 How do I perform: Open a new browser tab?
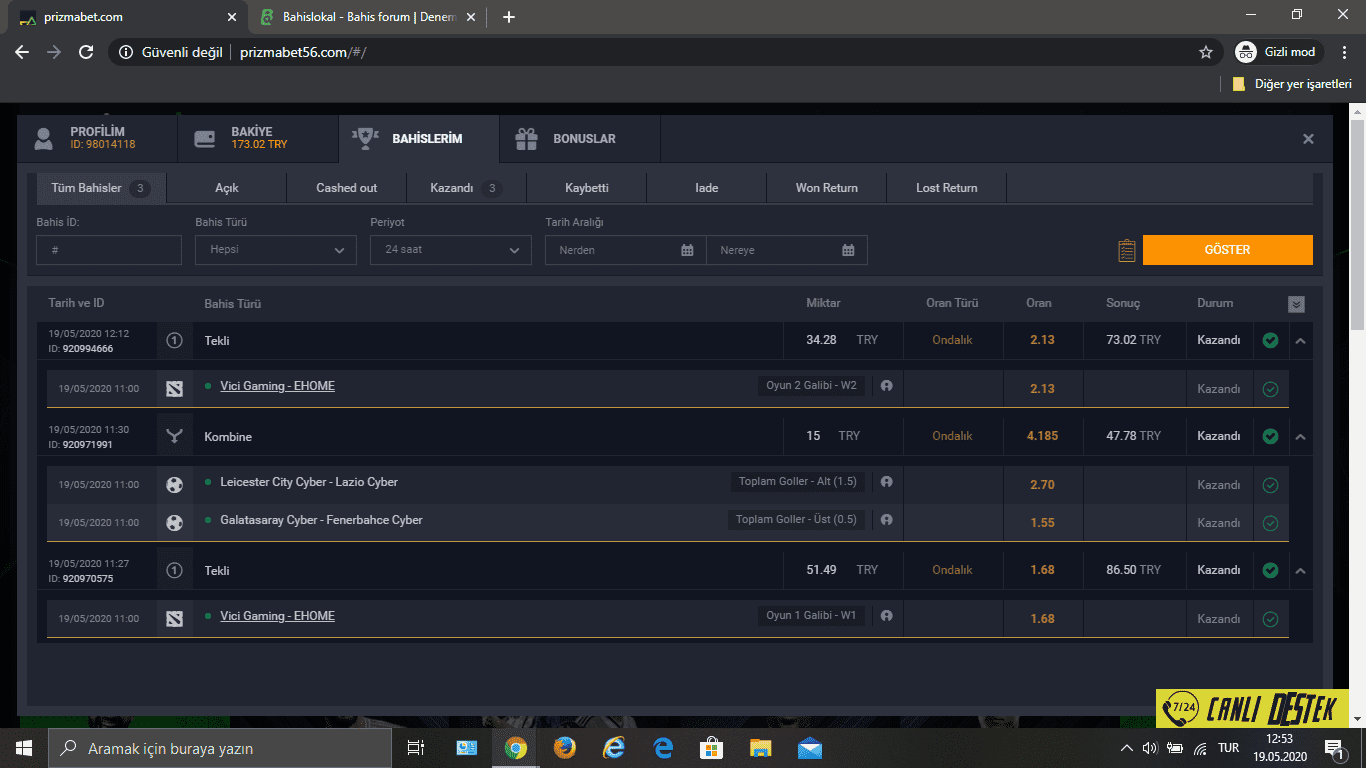509,17
